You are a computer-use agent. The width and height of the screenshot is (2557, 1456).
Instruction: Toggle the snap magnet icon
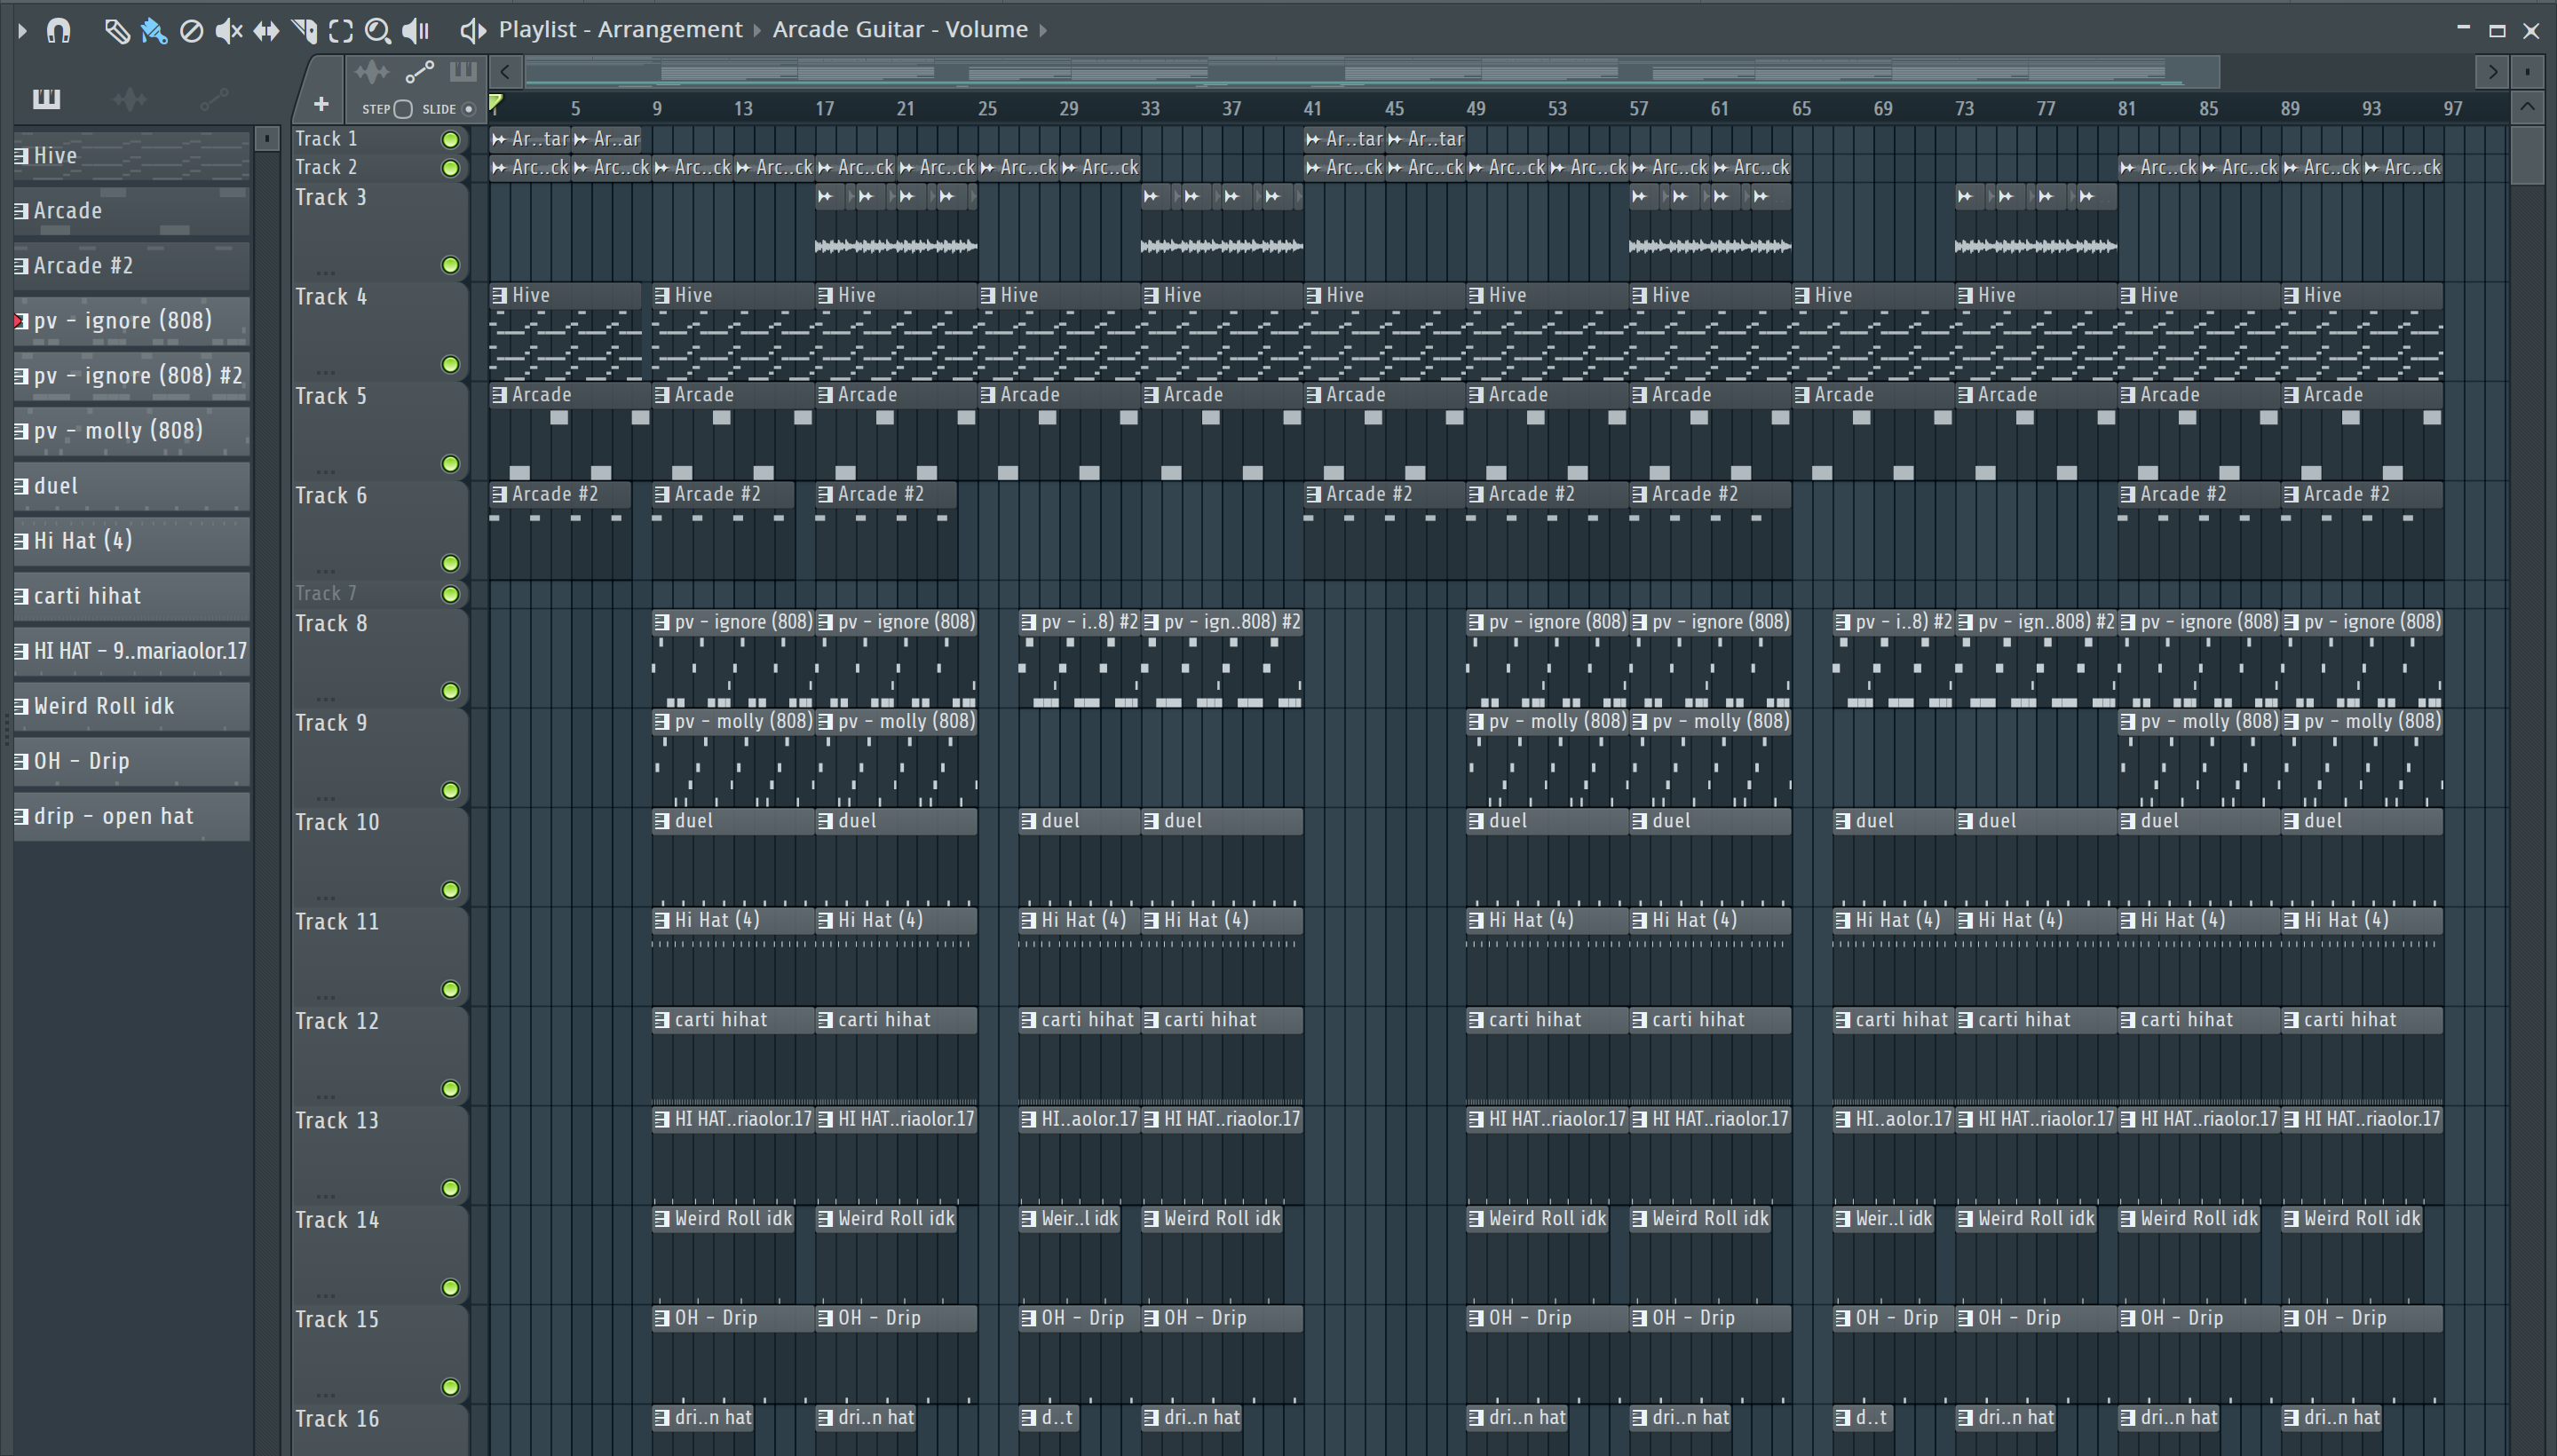coord(58,31)
